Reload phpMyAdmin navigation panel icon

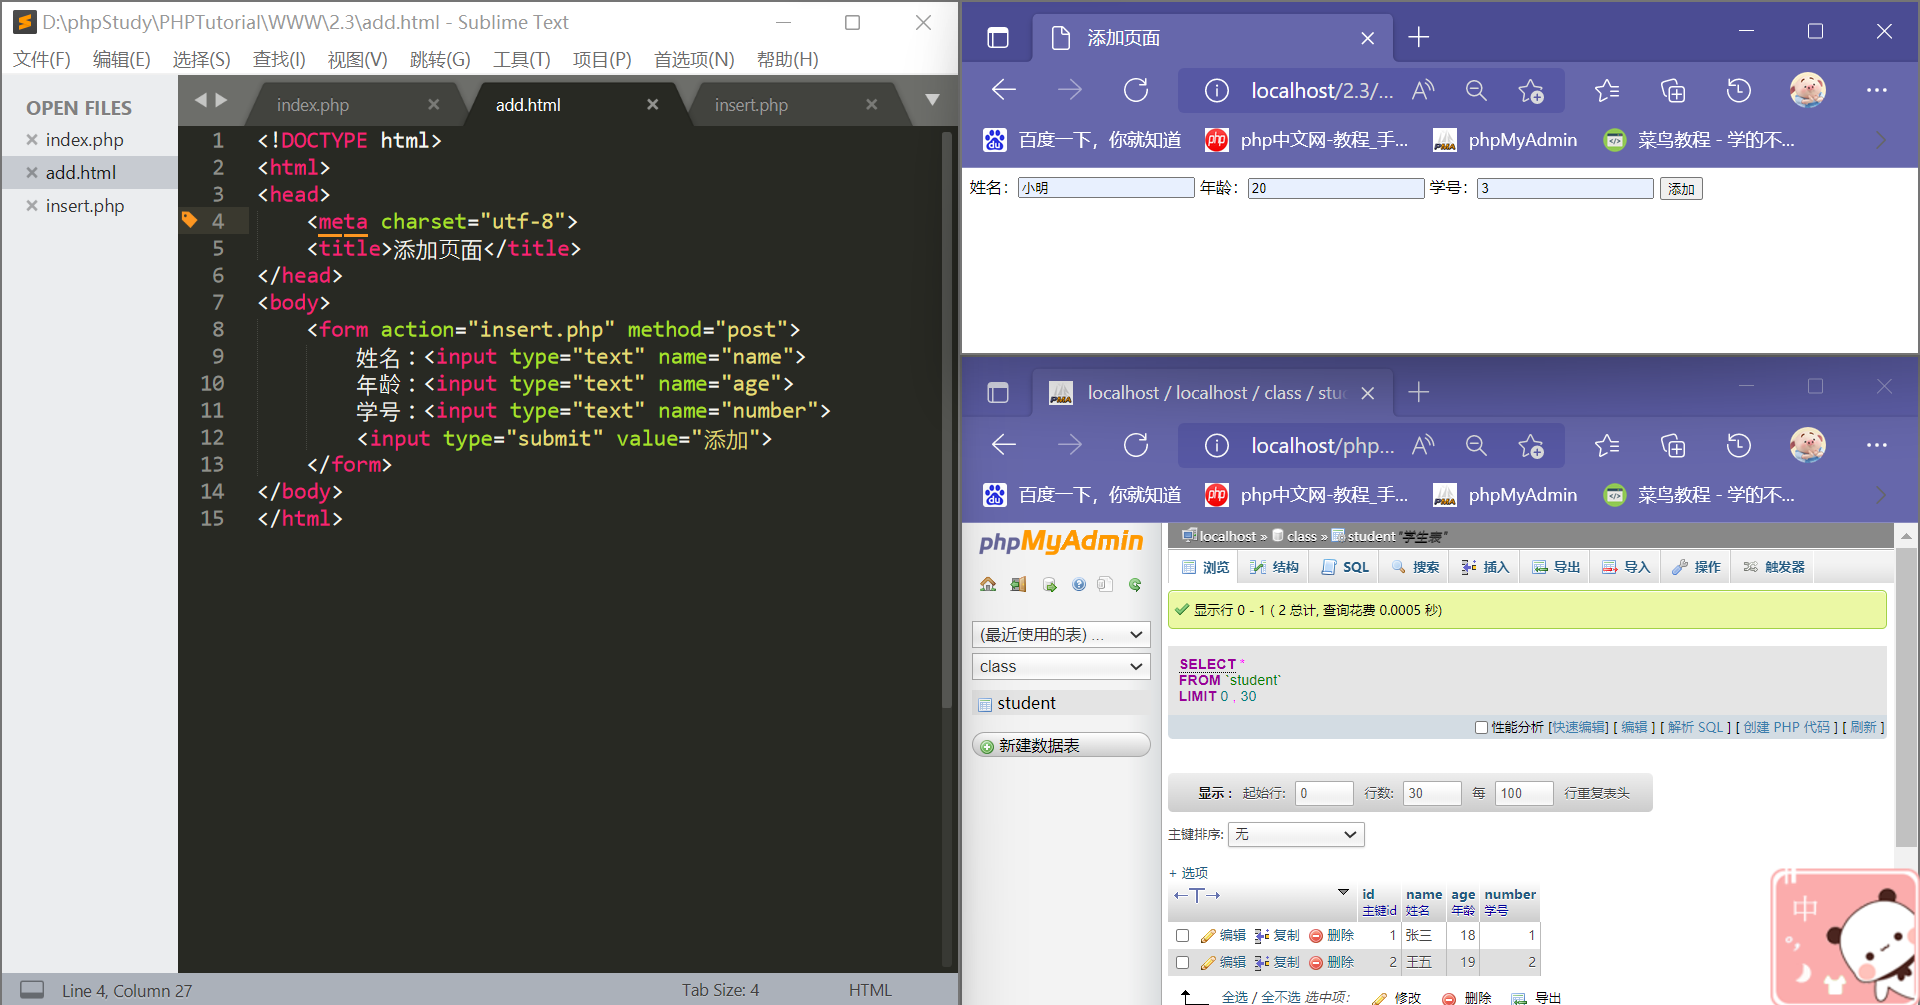1135,585
